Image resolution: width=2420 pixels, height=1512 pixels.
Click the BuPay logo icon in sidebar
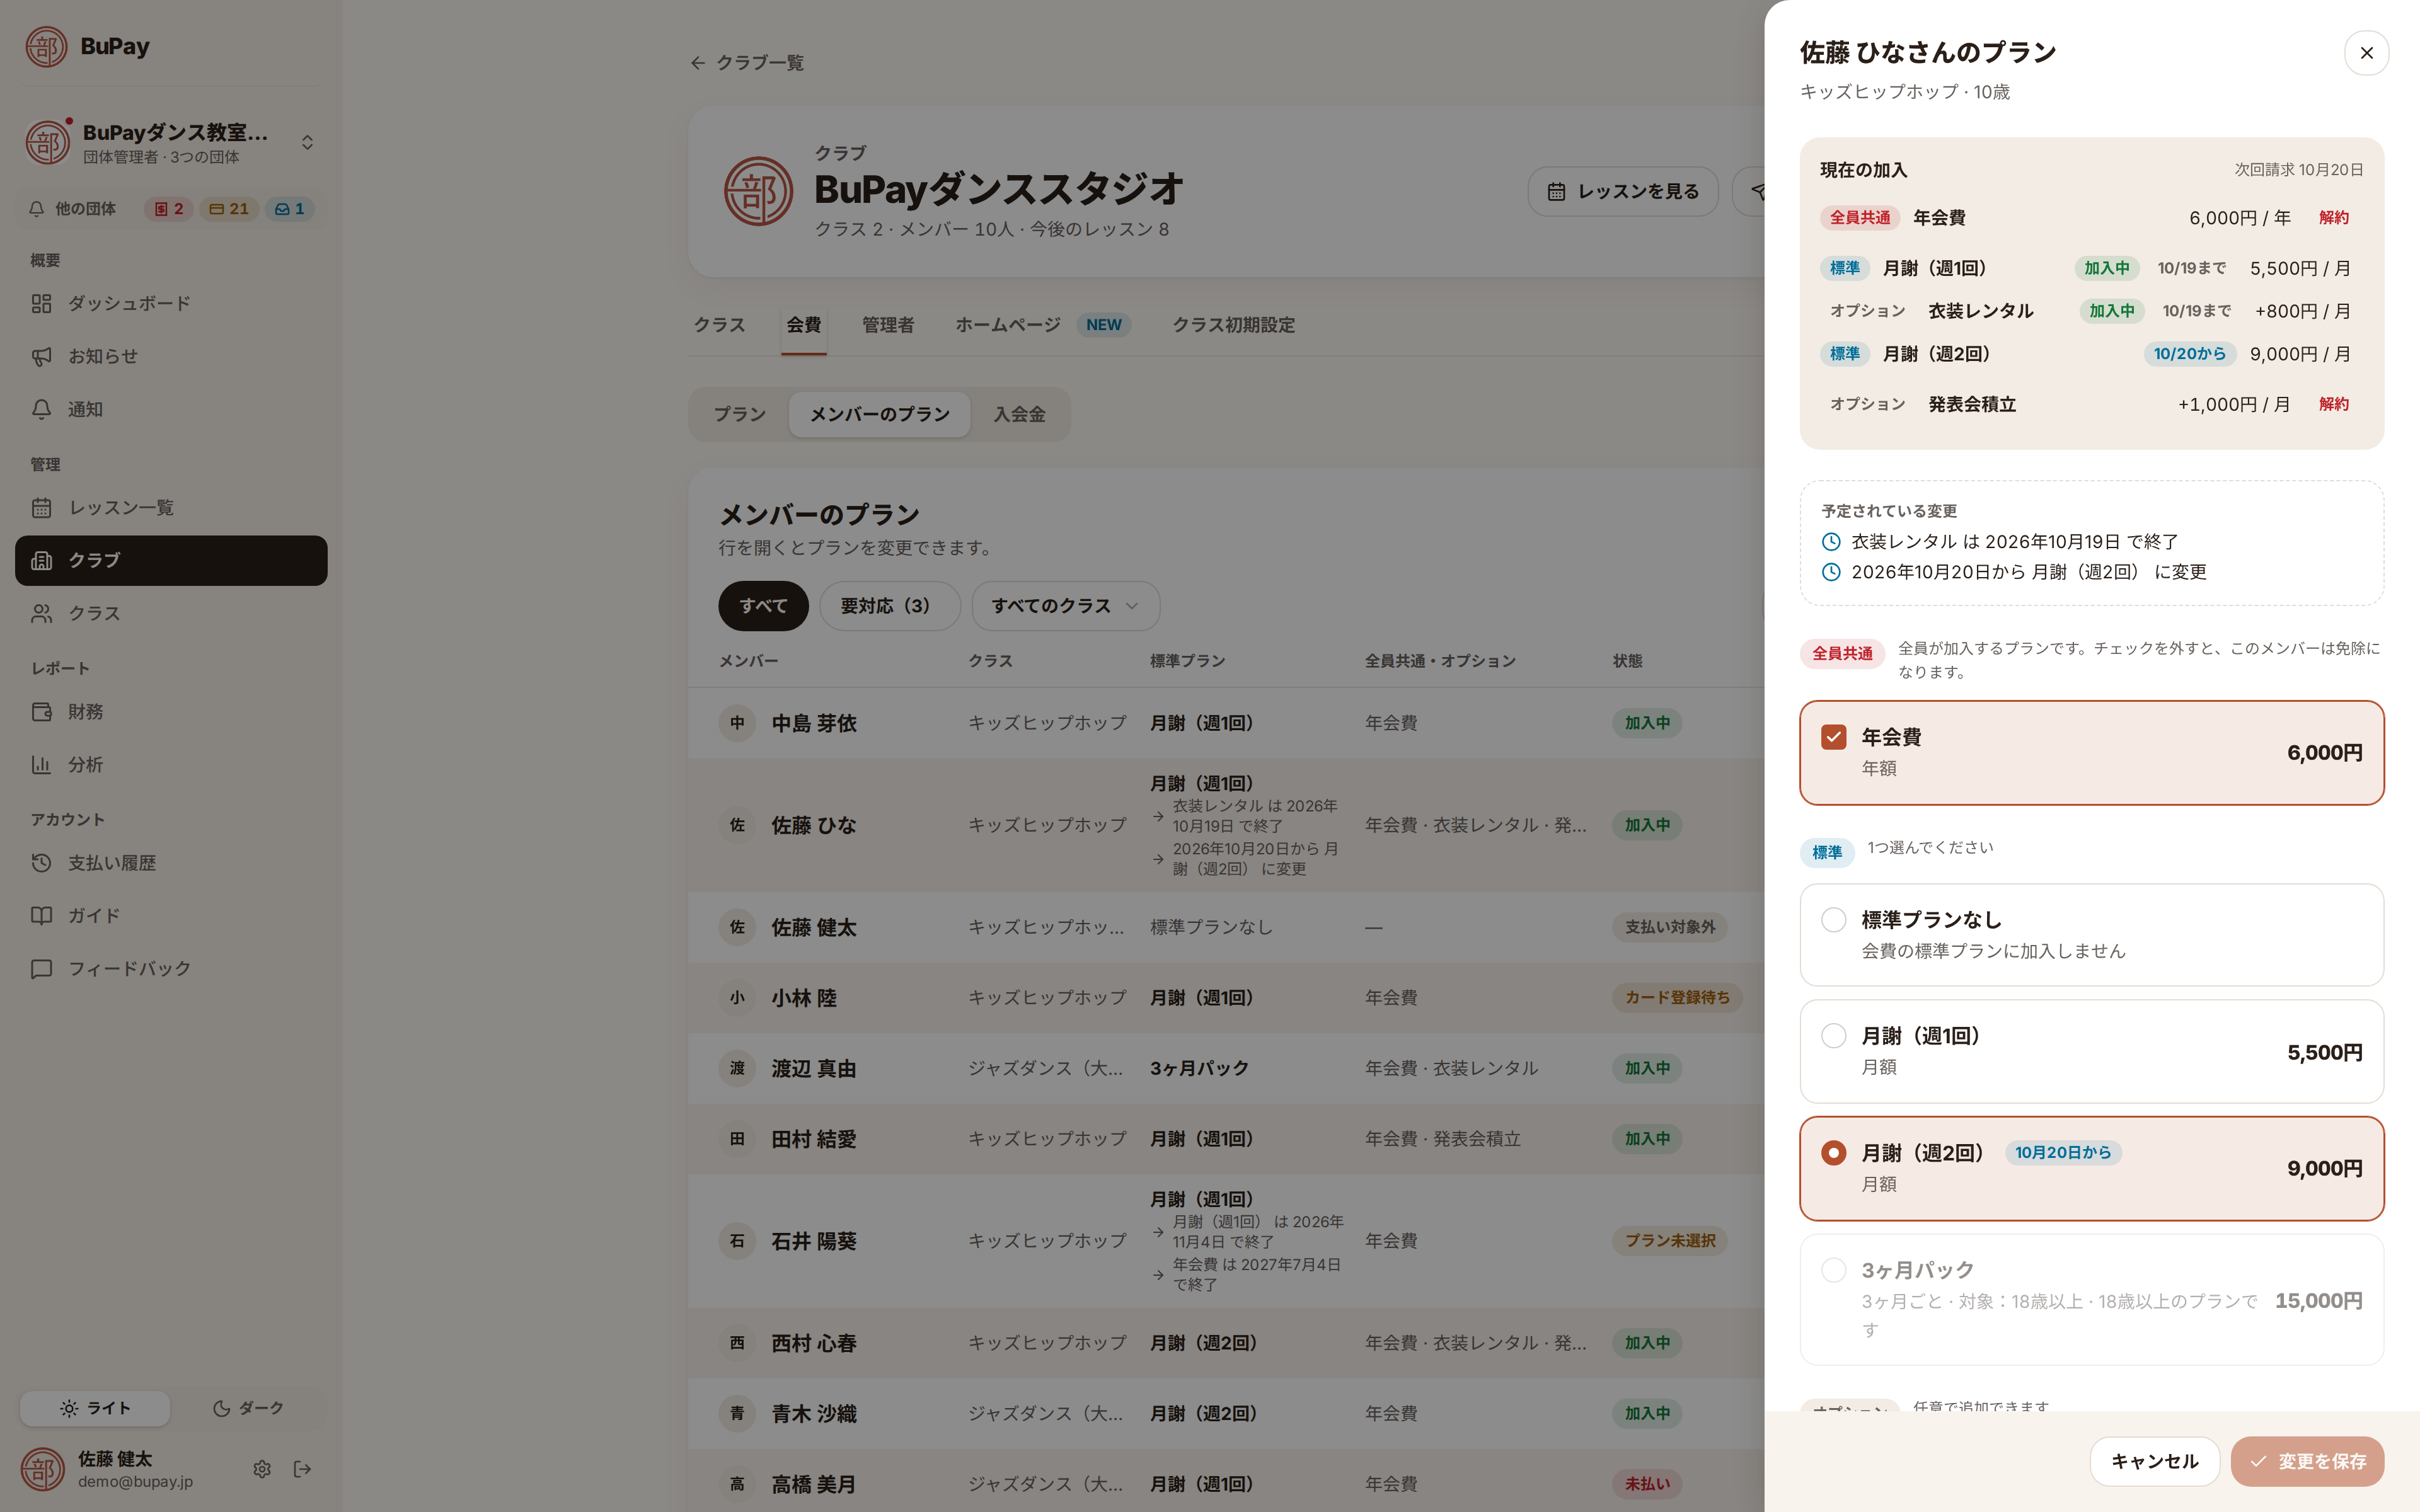[46, 47]
